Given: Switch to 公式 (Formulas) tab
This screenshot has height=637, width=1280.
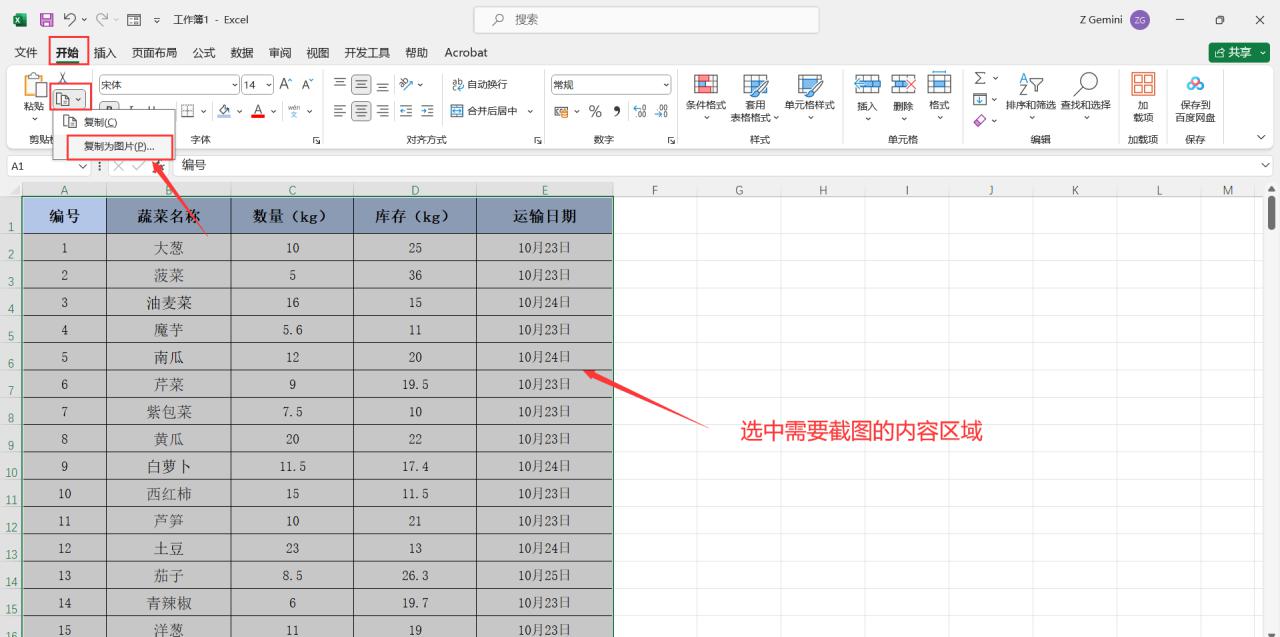Looking at the screenshot, I should [204, 52].
